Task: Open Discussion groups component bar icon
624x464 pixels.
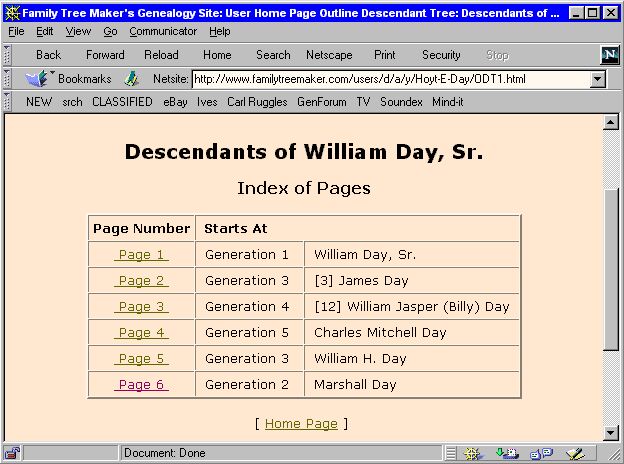Action: 541,453
